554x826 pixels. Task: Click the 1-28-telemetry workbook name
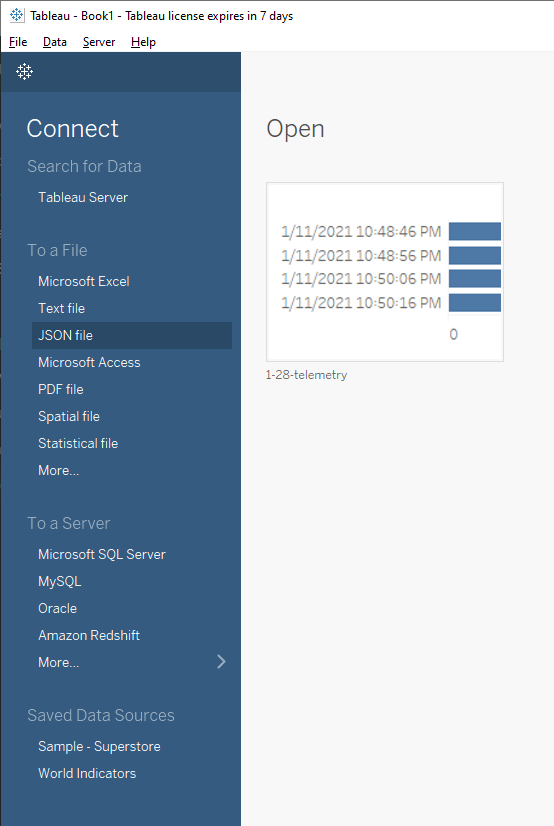pos(306,375)
